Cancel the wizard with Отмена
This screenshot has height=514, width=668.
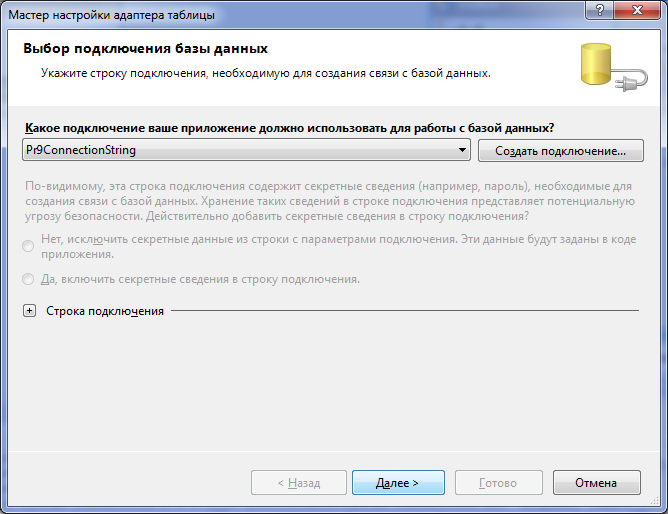click(596, 483)
